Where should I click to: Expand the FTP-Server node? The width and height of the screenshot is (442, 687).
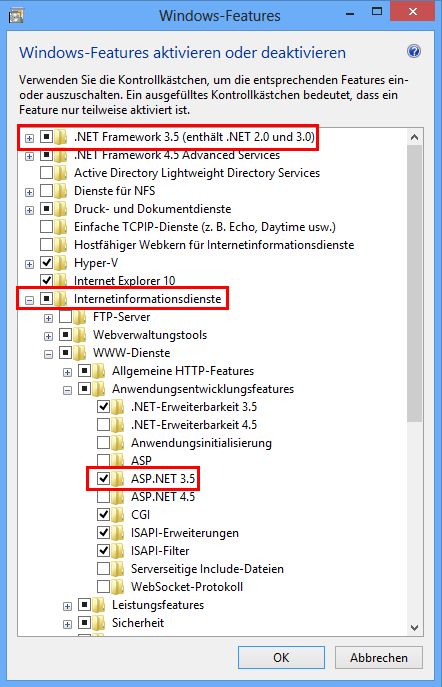[x=48, y=318]
